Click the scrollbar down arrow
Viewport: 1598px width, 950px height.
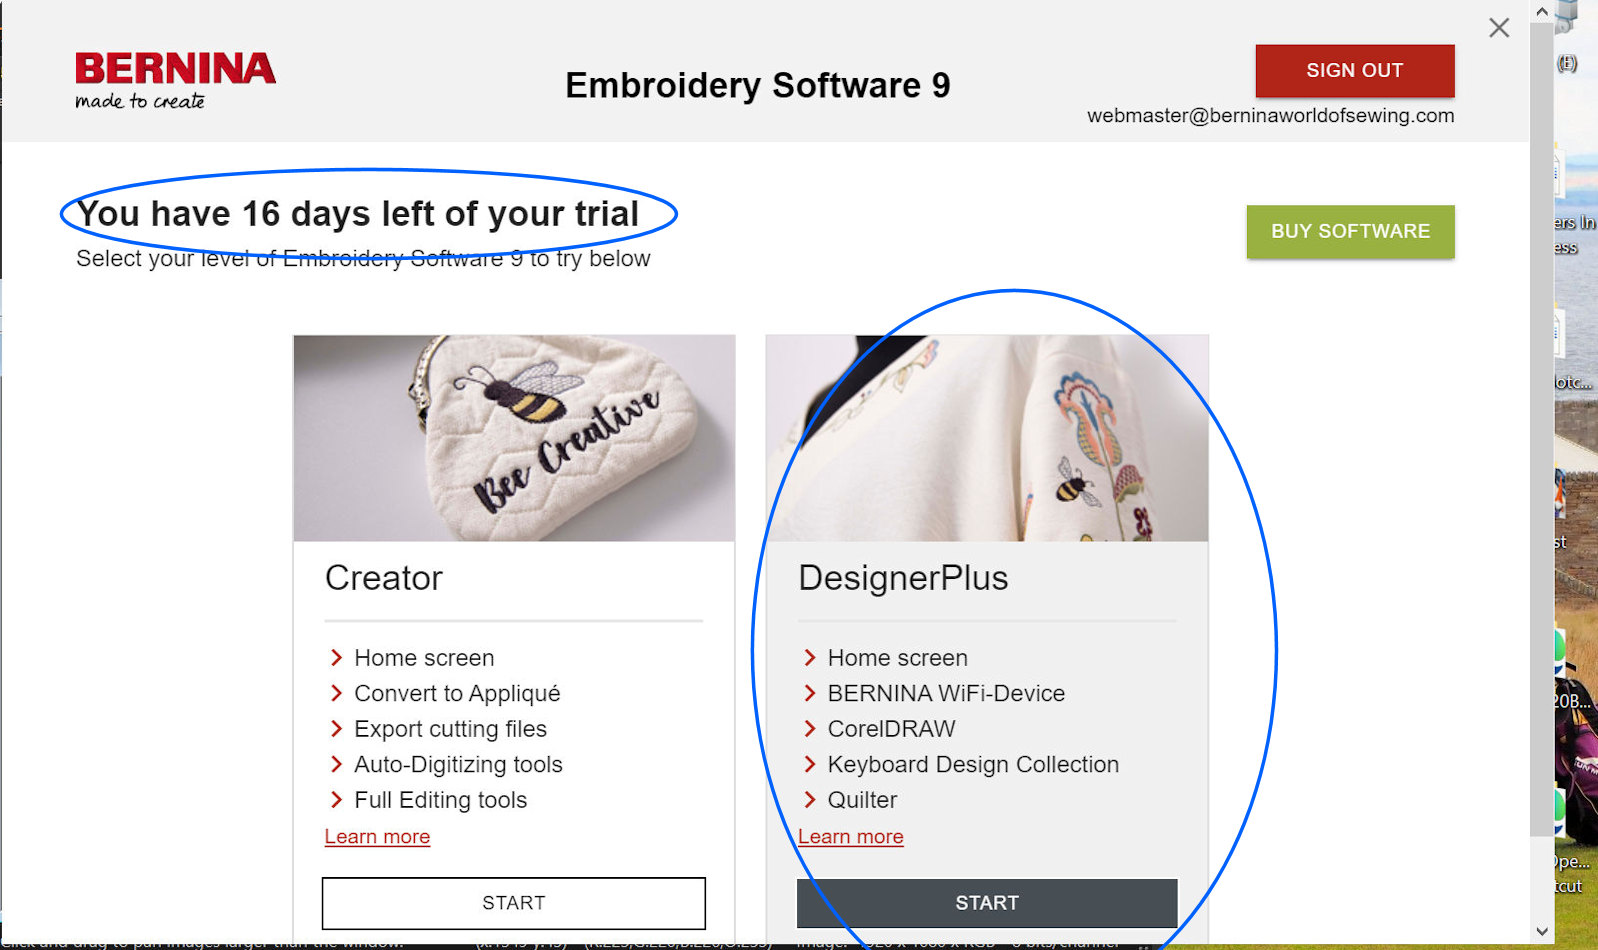(x=1542, y=931)
